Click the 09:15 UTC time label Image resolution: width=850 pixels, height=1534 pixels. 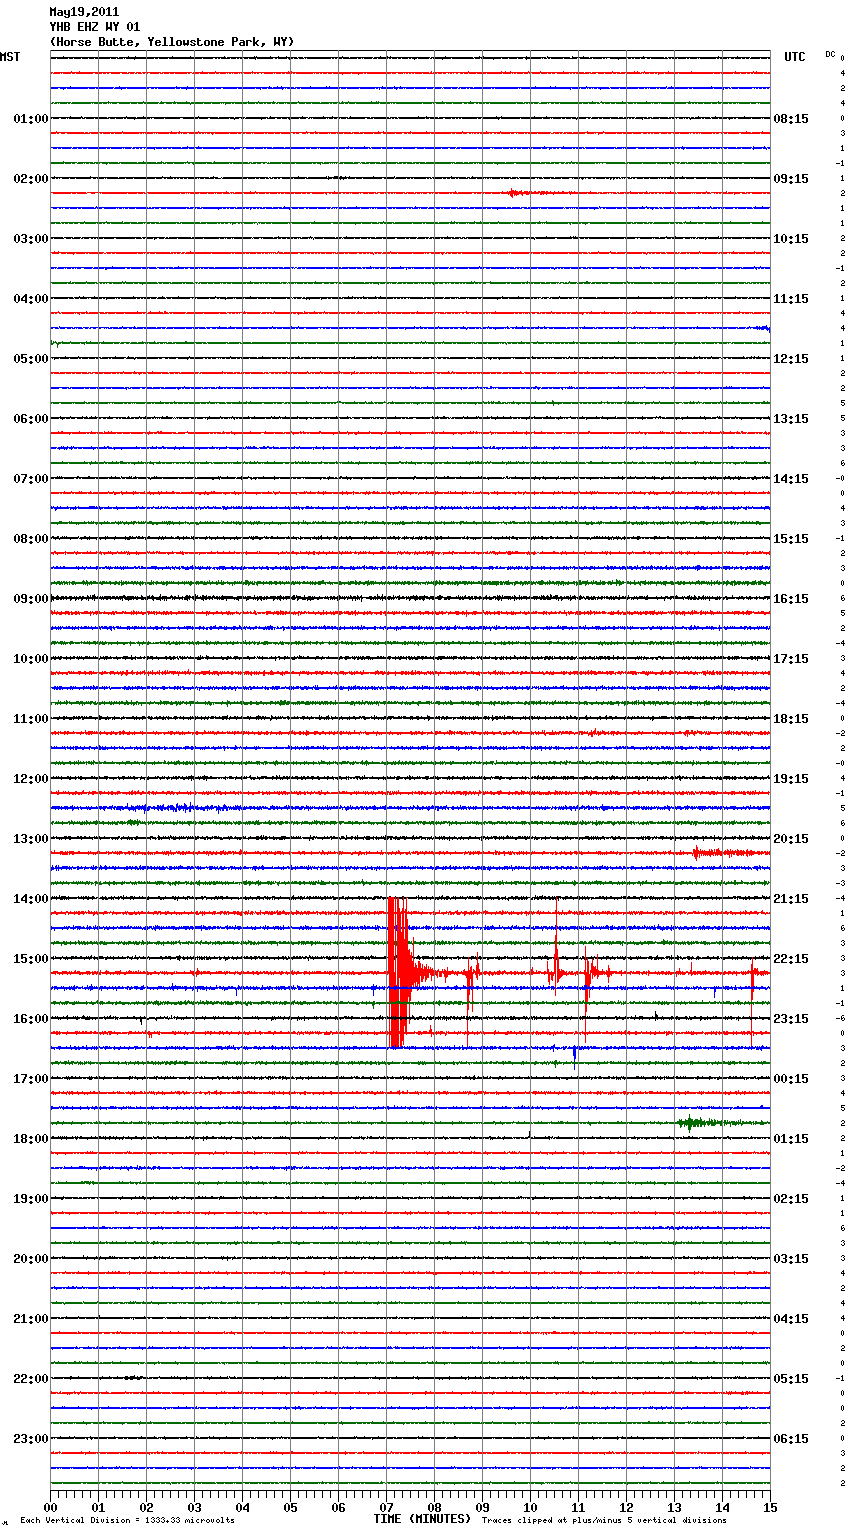click(x=791, y=179)
